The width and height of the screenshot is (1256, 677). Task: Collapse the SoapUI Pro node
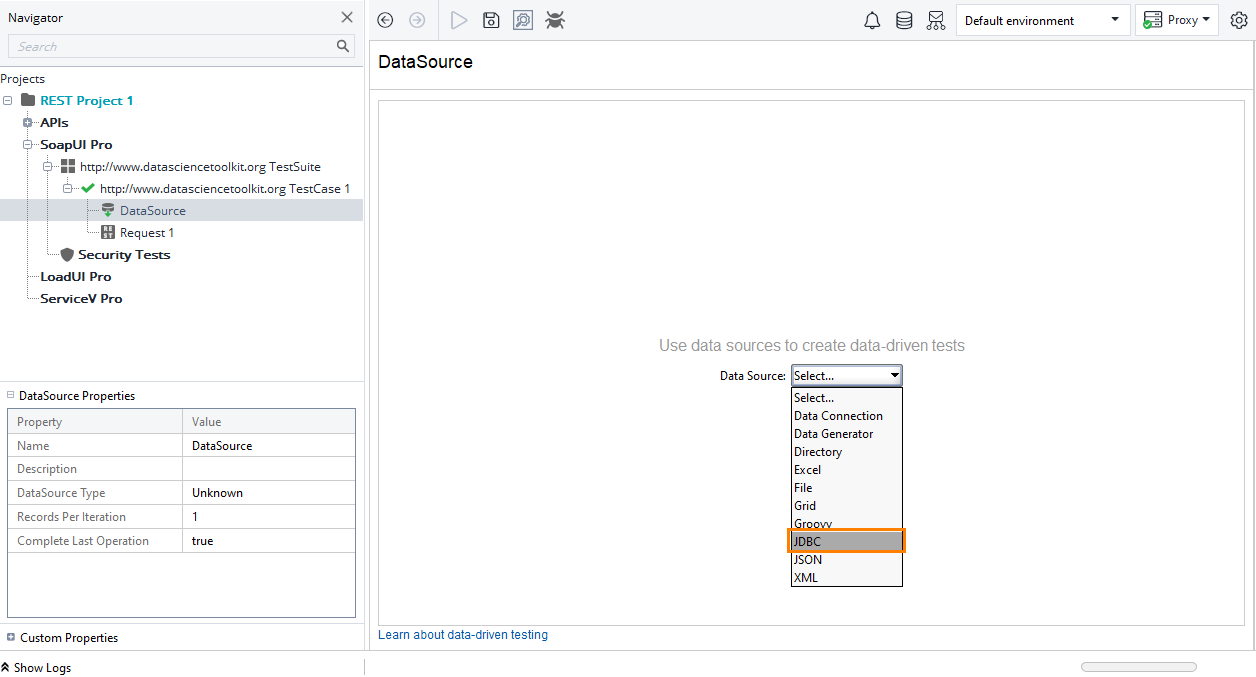coord(28,145)
